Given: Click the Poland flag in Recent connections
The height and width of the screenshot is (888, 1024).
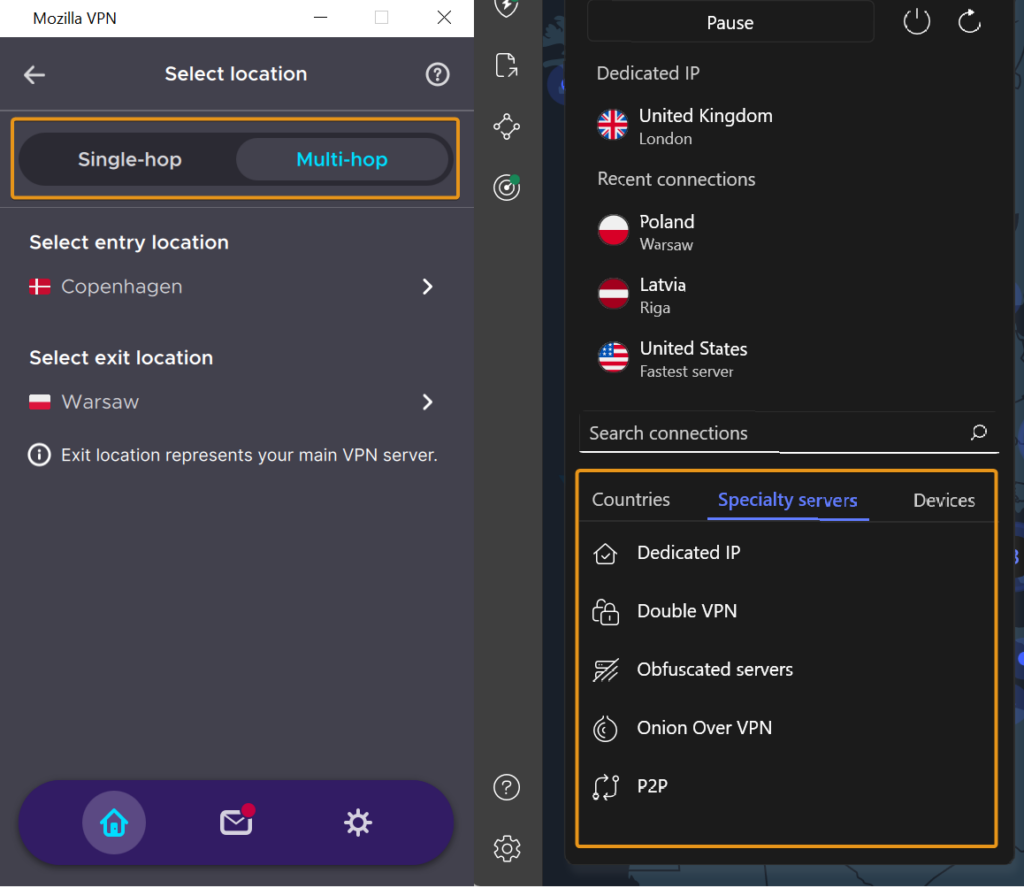Looking at the screenshot, I should (x=613, y=230).
